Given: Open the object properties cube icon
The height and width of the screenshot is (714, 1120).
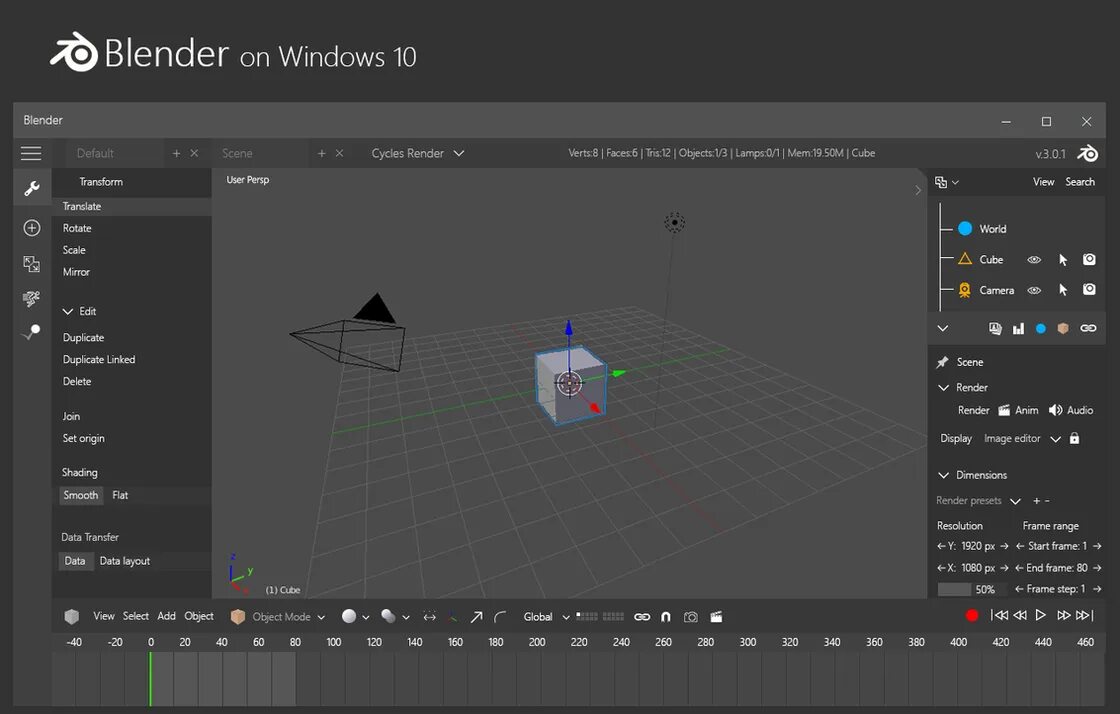Looking at the screenshot, I should coord(1063,328).
